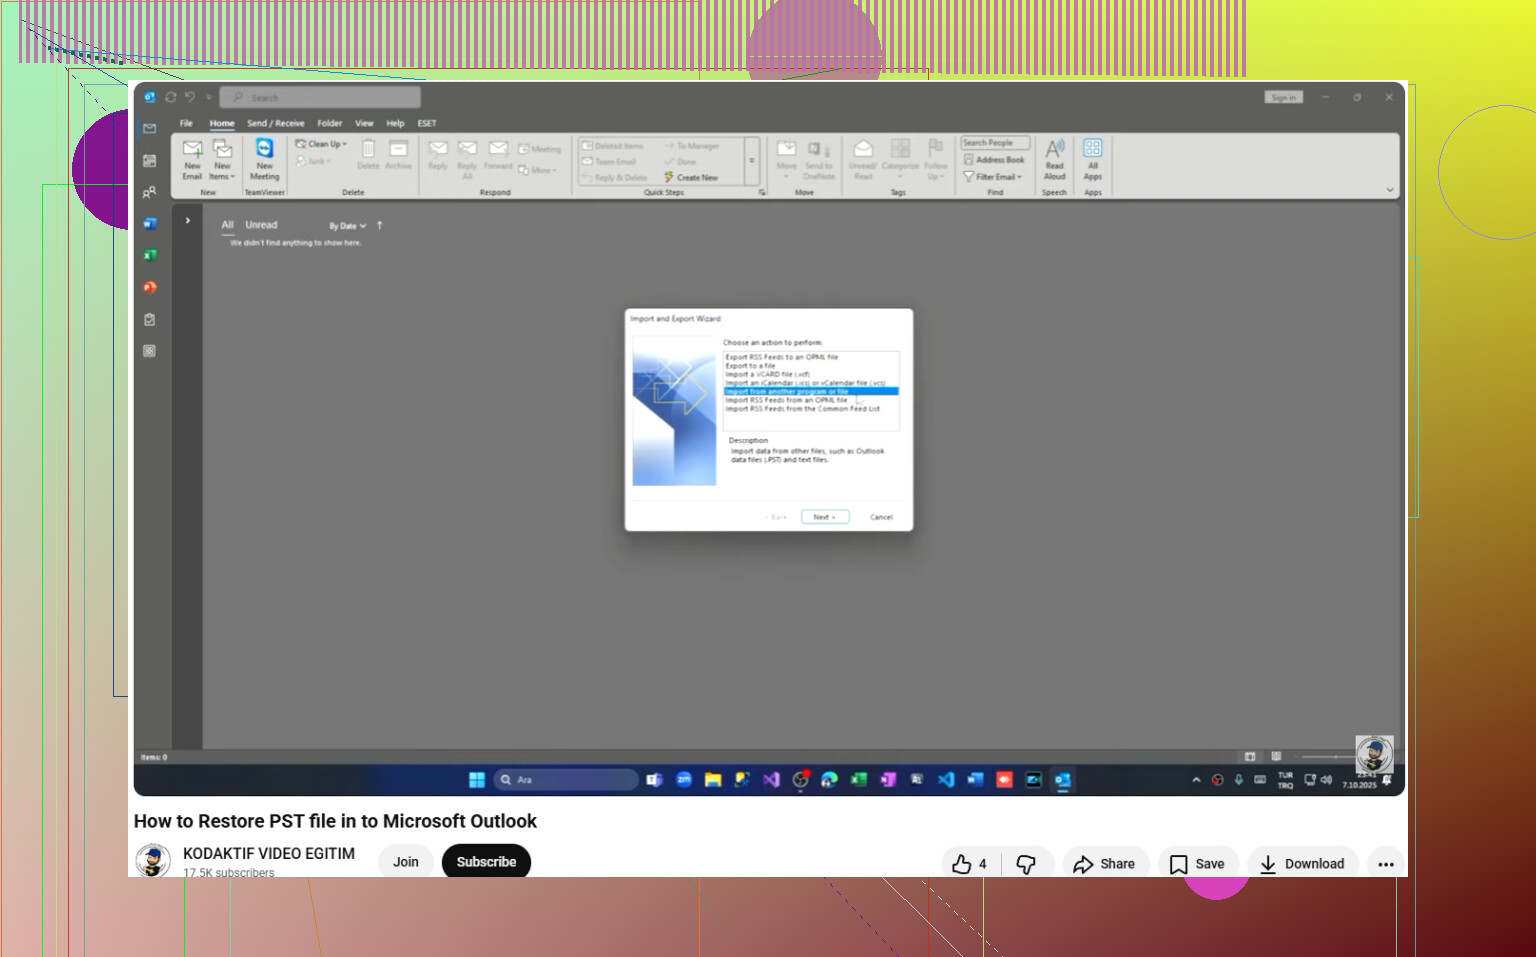Open the View ribbon tab

click(x=364, y=123)
